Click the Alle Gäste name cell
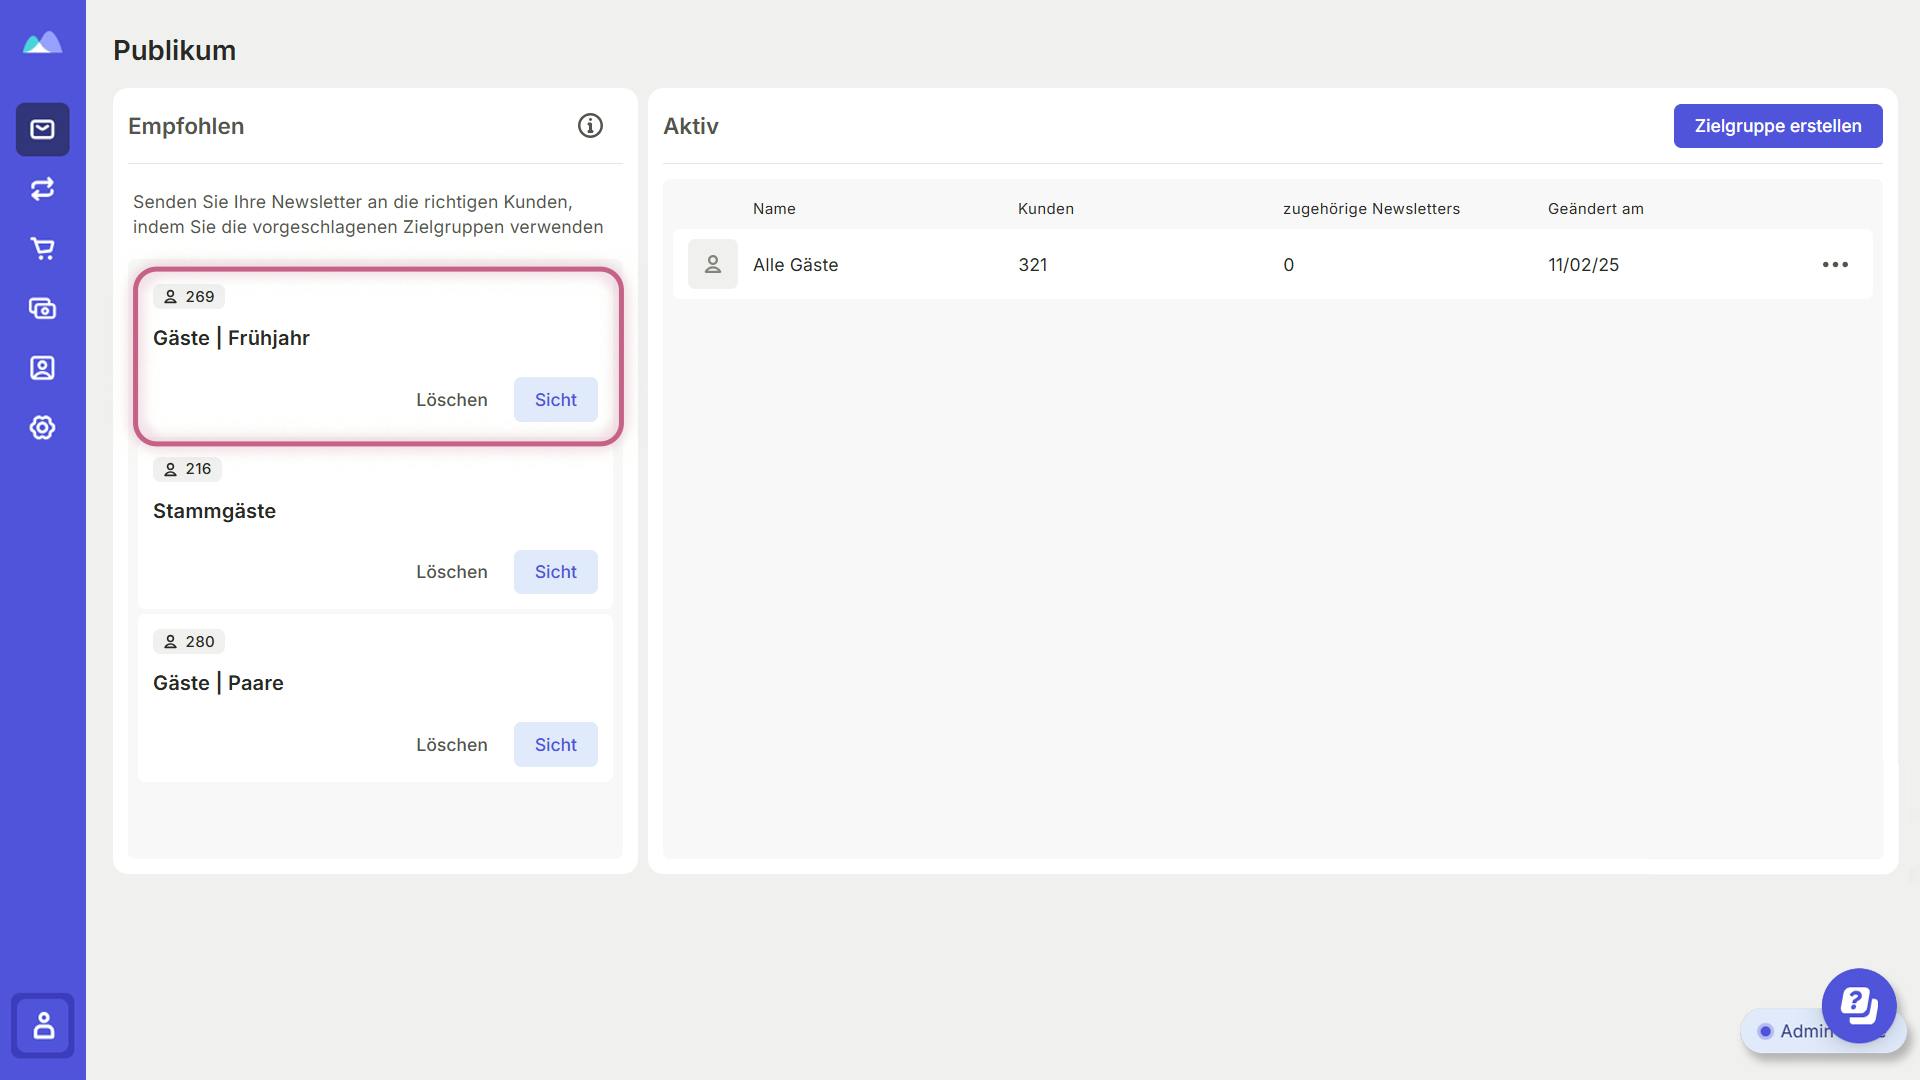This screenshot has height=1080, width=1920. 795,264
